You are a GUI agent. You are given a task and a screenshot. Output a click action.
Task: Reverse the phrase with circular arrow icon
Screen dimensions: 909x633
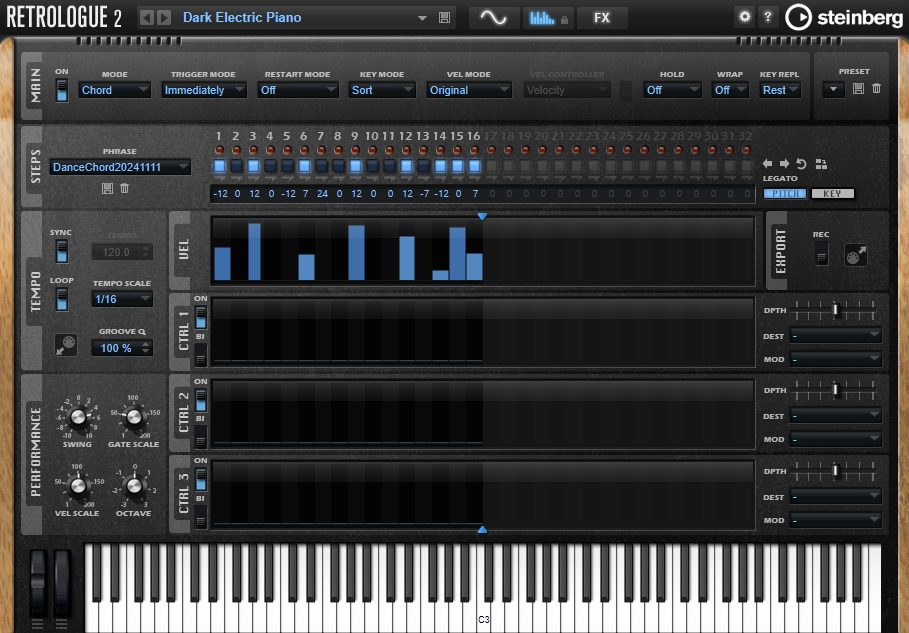[x=802, y=164]
